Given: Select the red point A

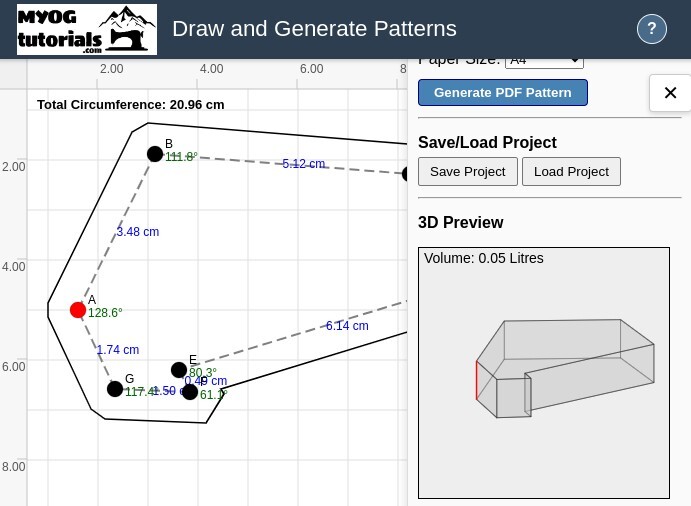Looking at the screenshot, I should [78, 310].
